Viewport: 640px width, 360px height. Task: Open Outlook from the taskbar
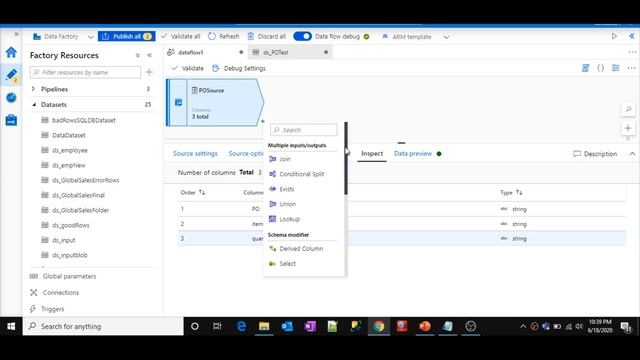coord(287,326)
